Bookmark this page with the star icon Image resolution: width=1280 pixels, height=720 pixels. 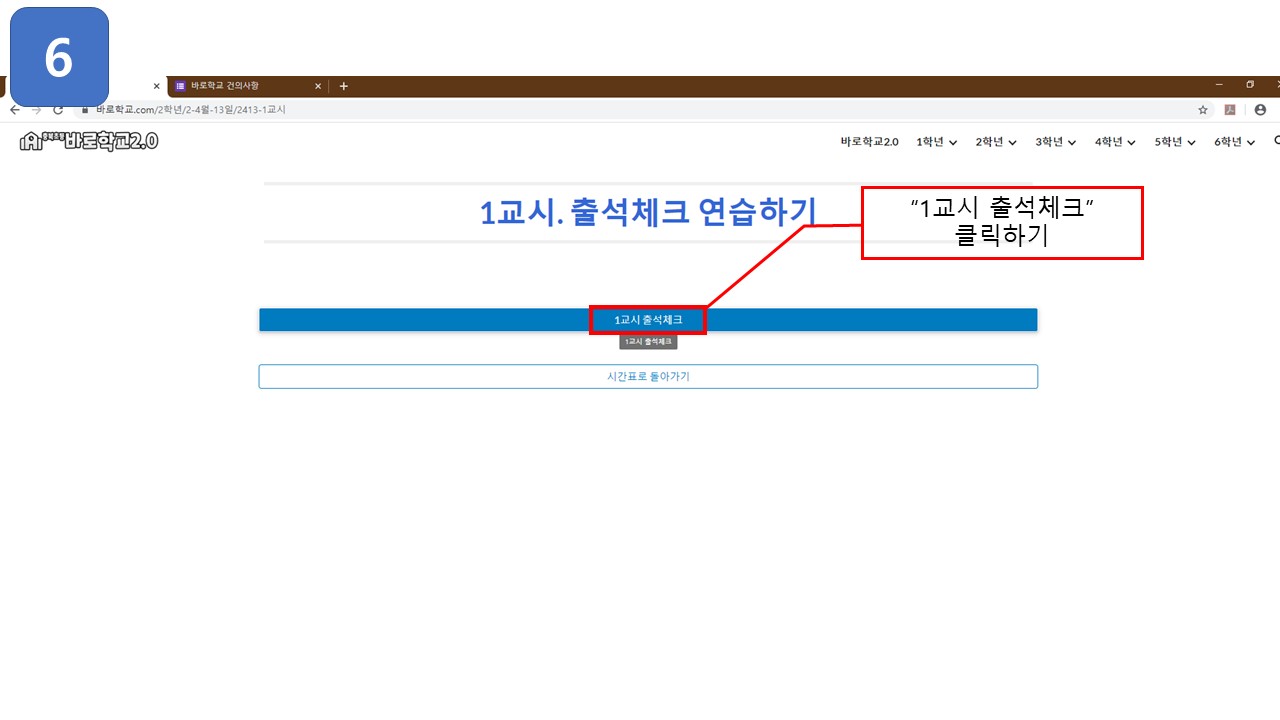pyautogui.click(x=1203, y=110)
